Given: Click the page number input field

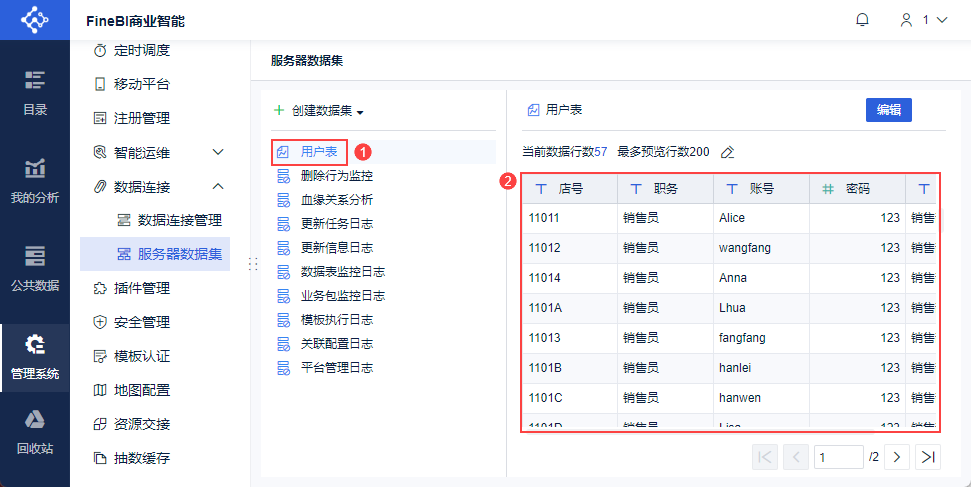Looking at the screenshot, I should pos(838,457).
